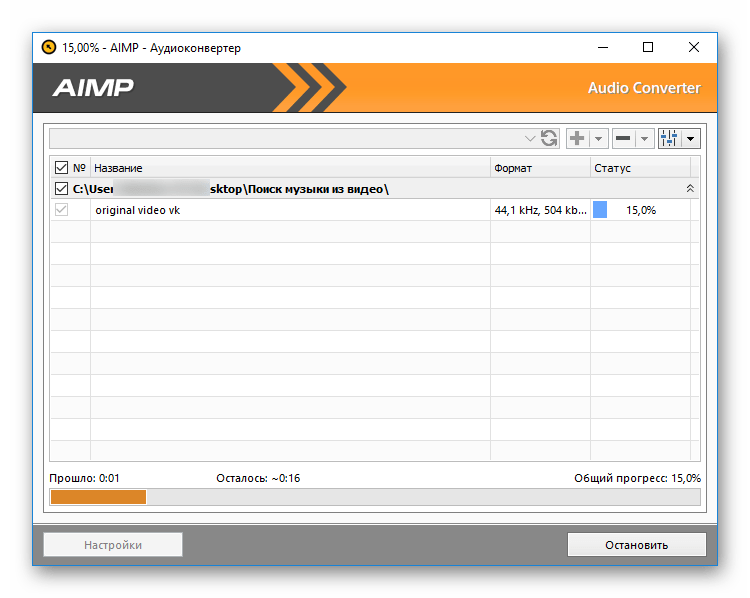750x598 pixels.
Task: Click the Общий прогресс: 15,0% text
Action: click(x=637, y=478)
